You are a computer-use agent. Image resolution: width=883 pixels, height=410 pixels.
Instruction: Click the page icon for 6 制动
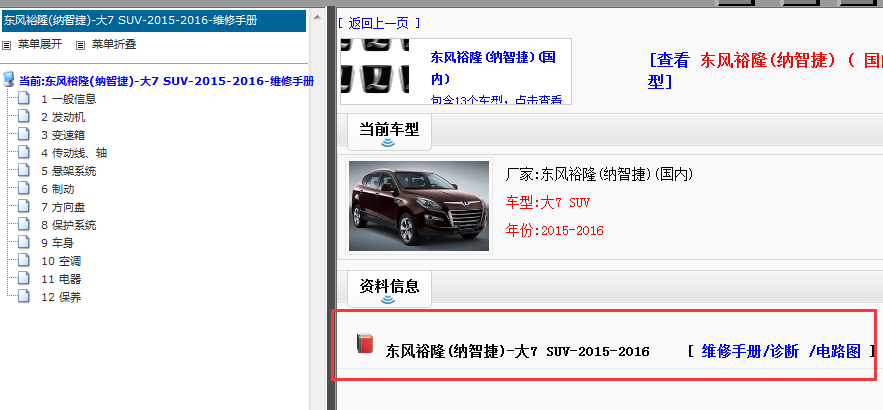pyautogui.click(x=23, y=189)
